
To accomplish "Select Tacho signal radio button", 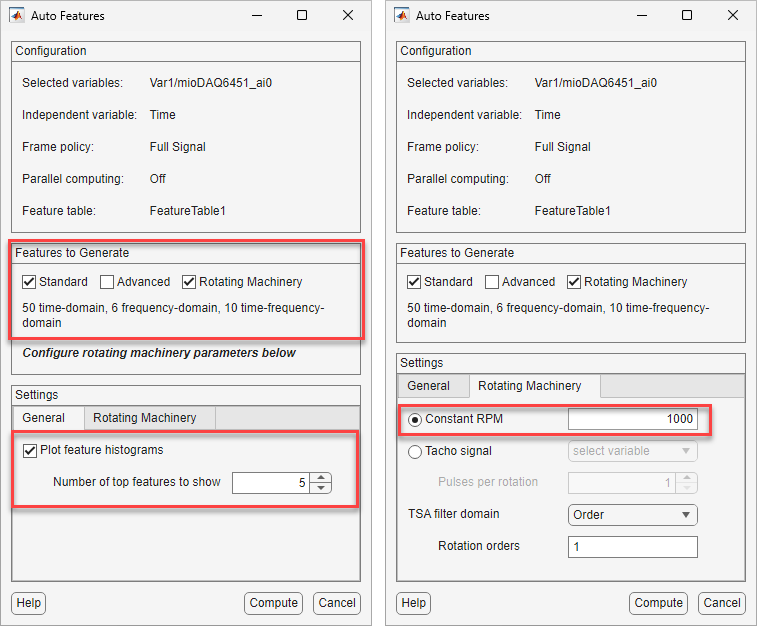I will (x=415, y=452).
